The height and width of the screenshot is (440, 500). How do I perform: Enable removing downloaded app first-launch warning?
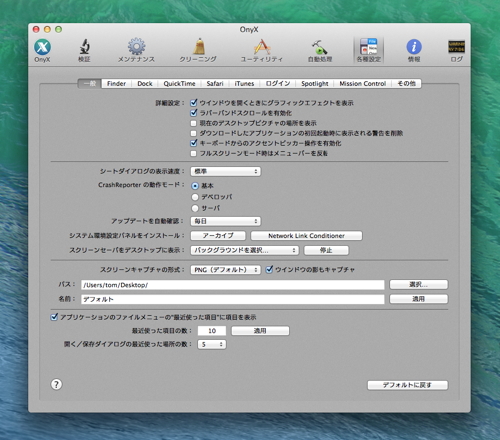(x=194, y=133)
